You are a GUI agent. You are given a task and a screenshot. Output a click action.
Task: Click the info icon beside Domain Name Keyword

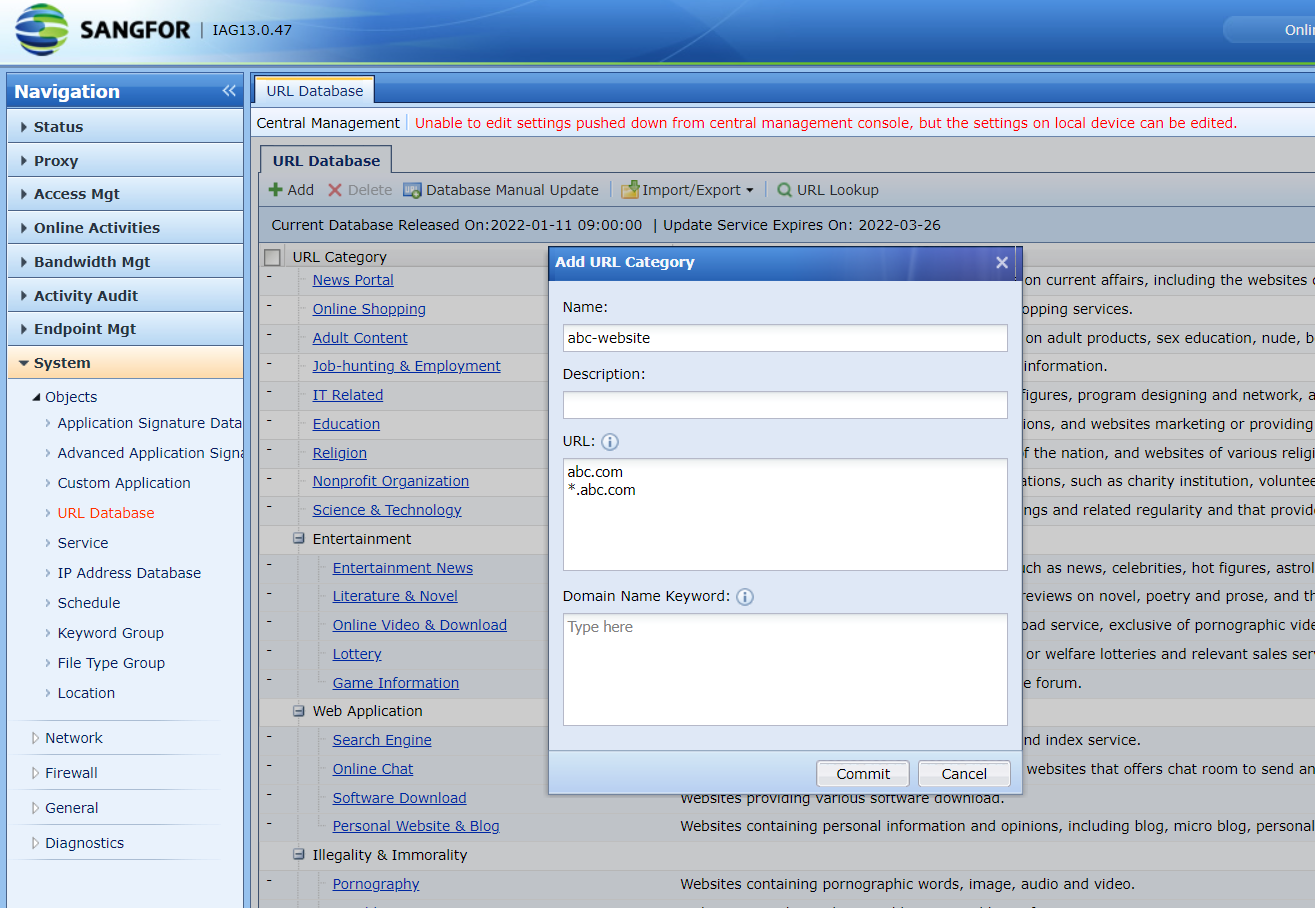tap(745, 597)
